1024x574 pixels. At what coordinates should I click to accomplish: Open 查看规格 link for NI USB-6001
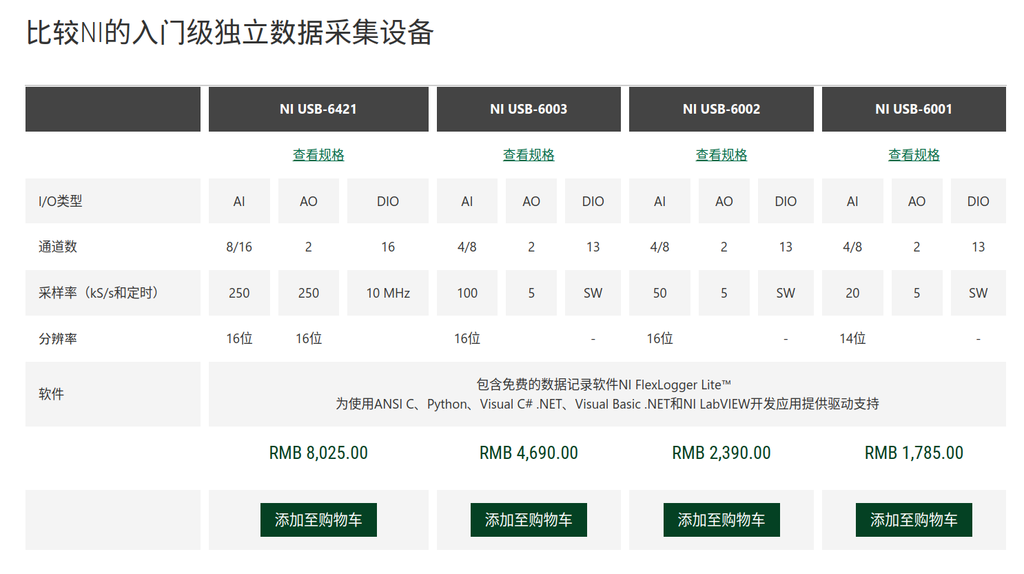[914, 155]
